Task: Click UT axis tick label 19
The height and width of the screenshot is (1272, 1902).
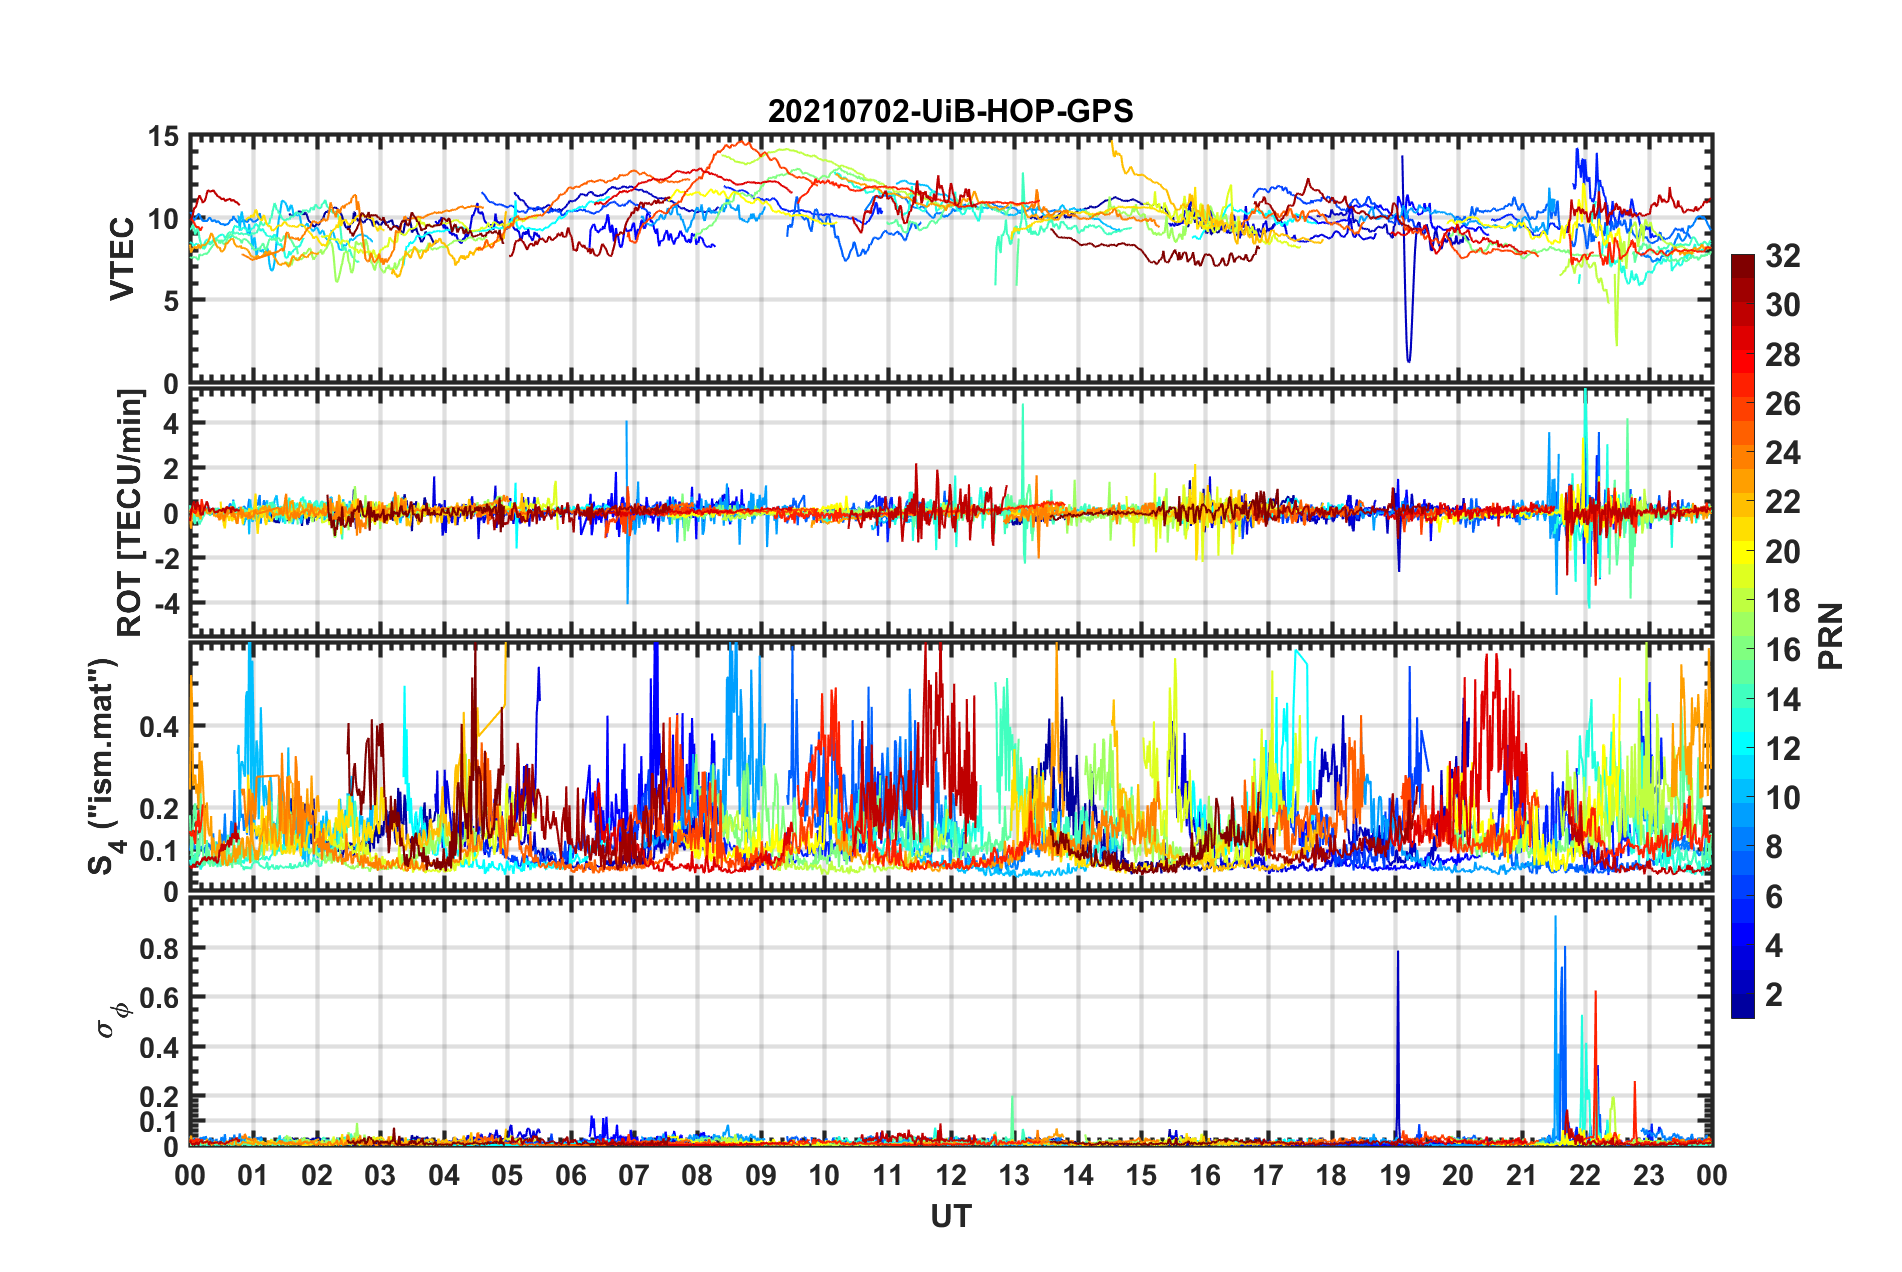Action: click(x=1395, y=1175)
